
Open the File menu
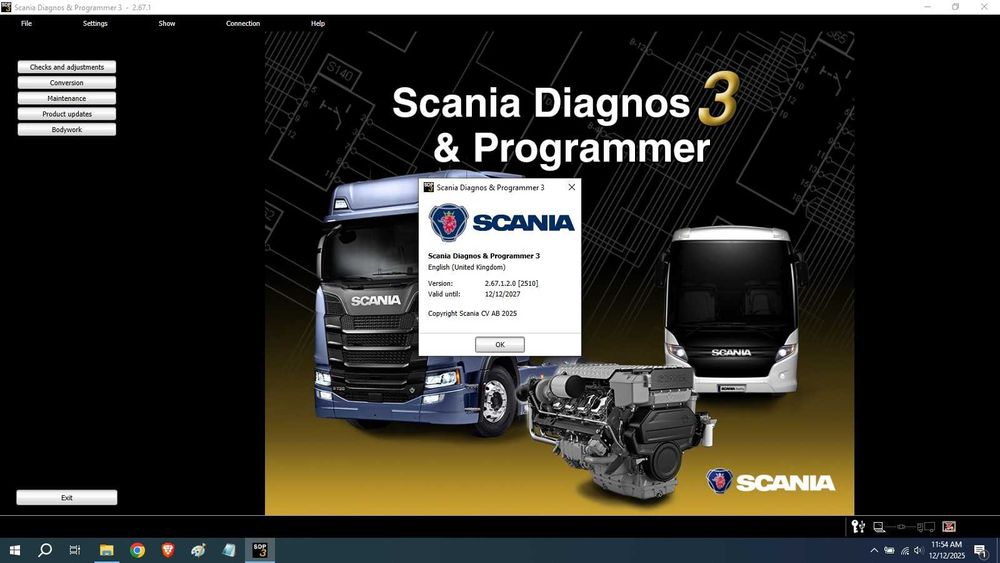coord(26,23)
